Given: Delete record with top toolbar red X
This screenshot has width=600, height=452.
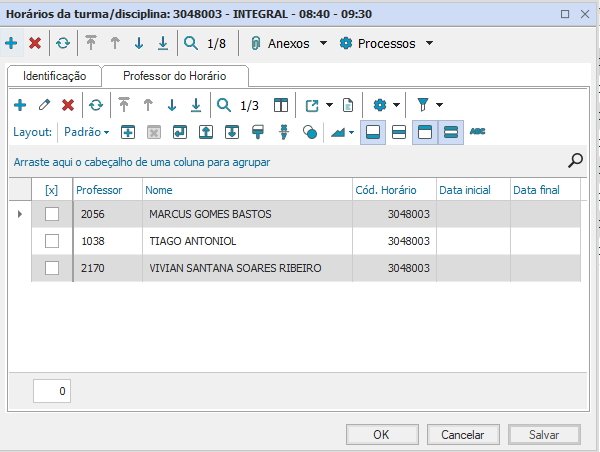Looking at the screenshot, I should tap(35, 44).
